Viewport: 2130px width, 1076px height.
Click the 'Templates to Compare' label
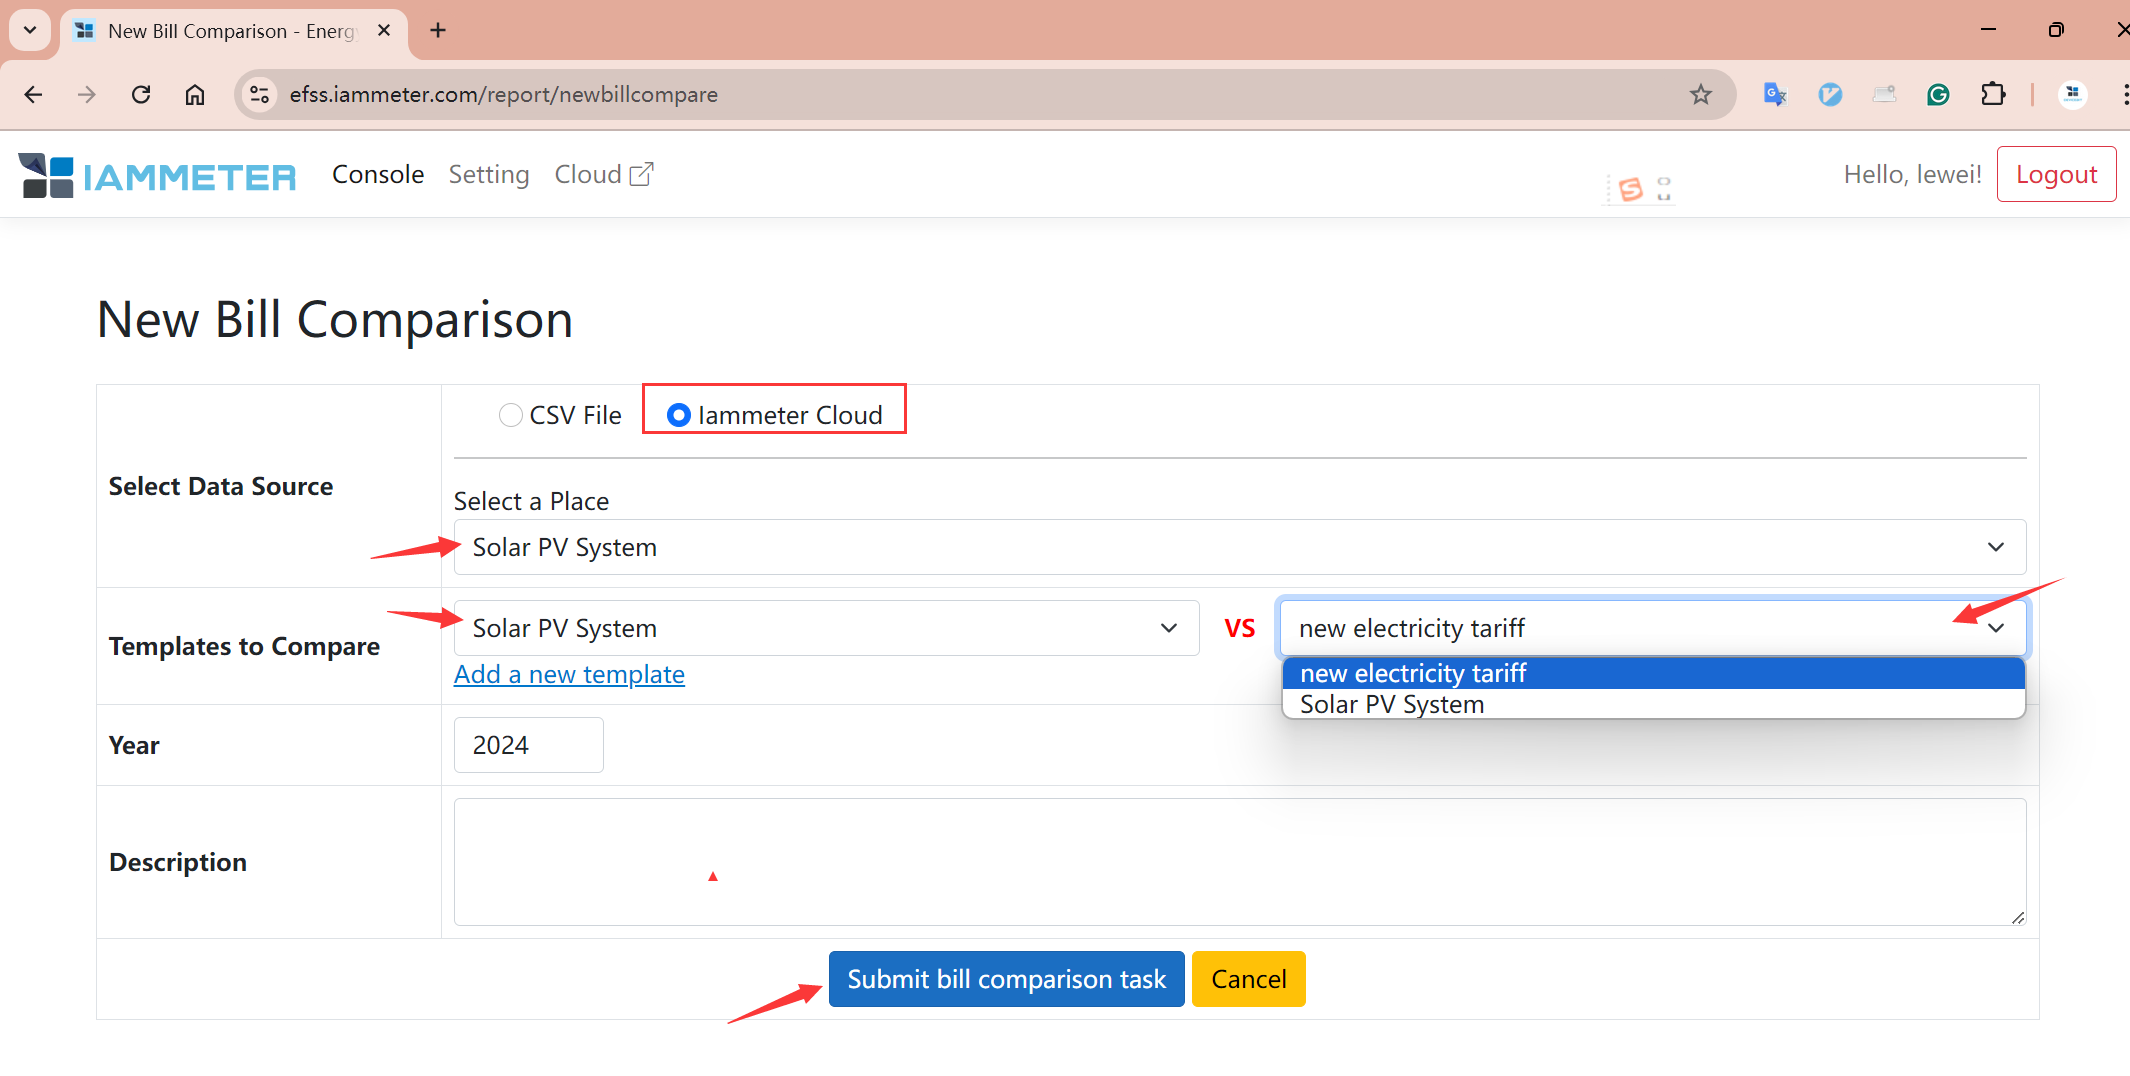[x=244, y=646]
